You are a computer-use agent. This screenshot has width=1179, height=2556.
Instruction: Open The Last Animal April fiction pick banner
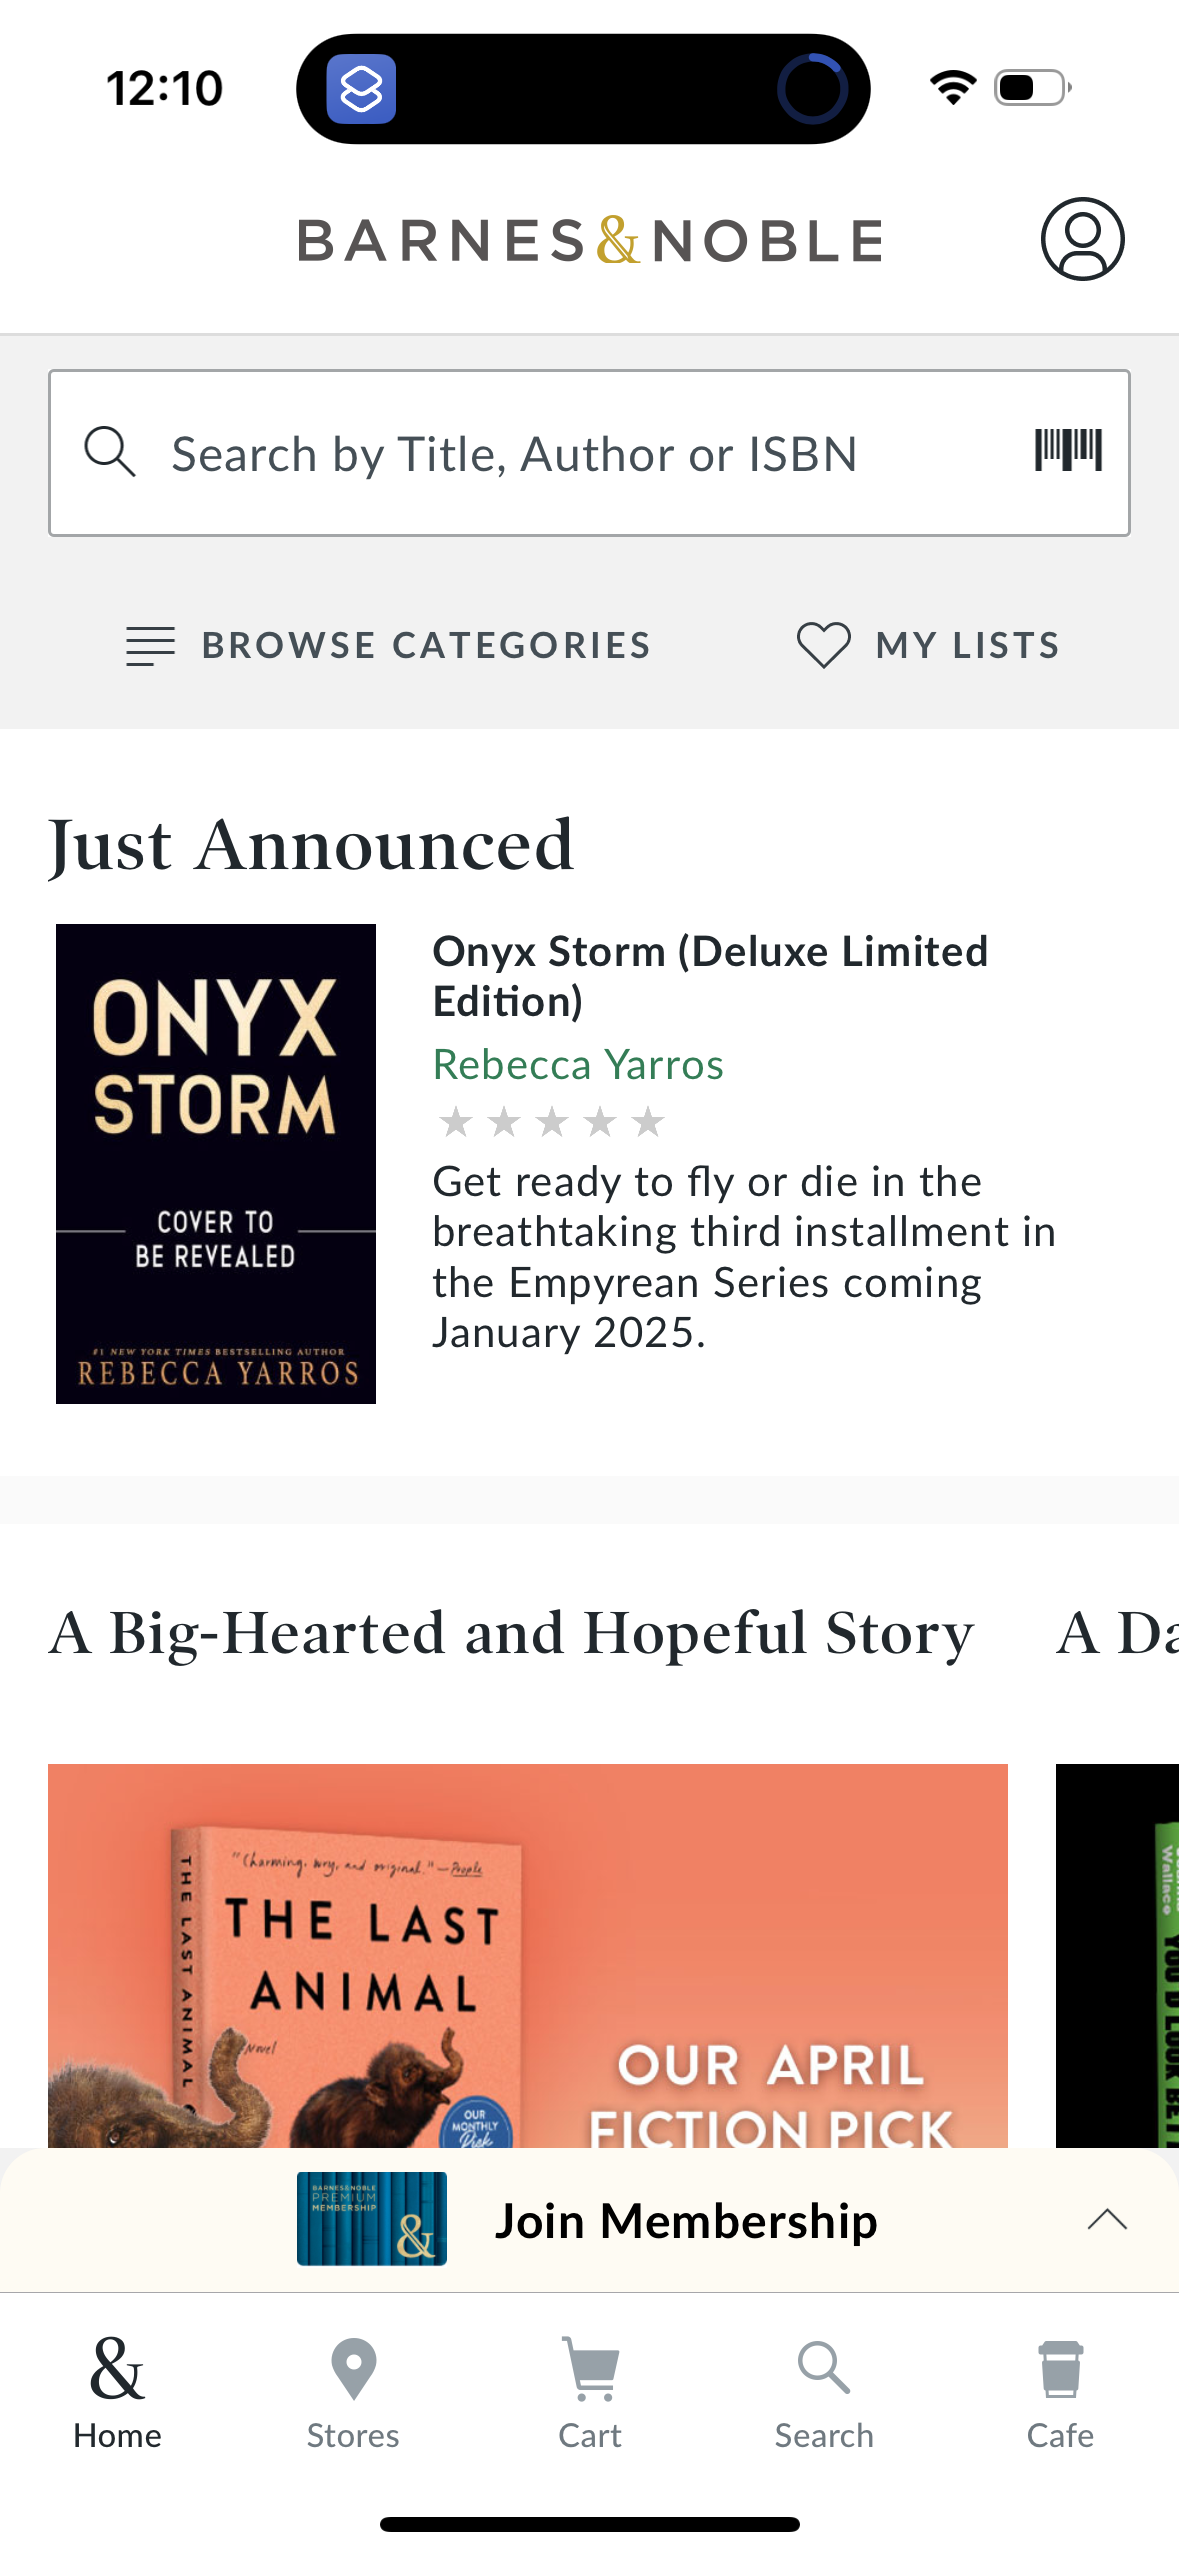(x=527, y=1954)
